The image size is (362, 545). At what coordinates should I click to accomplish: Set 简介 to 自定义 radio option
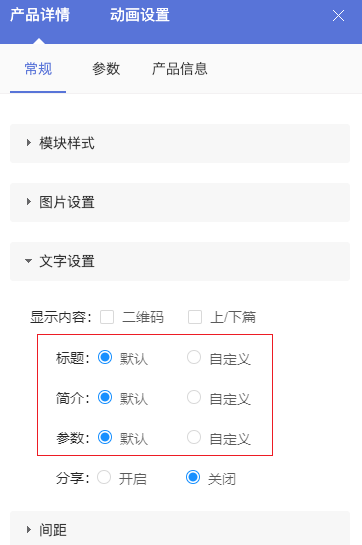pyautogui.click(x=194, y=397)
